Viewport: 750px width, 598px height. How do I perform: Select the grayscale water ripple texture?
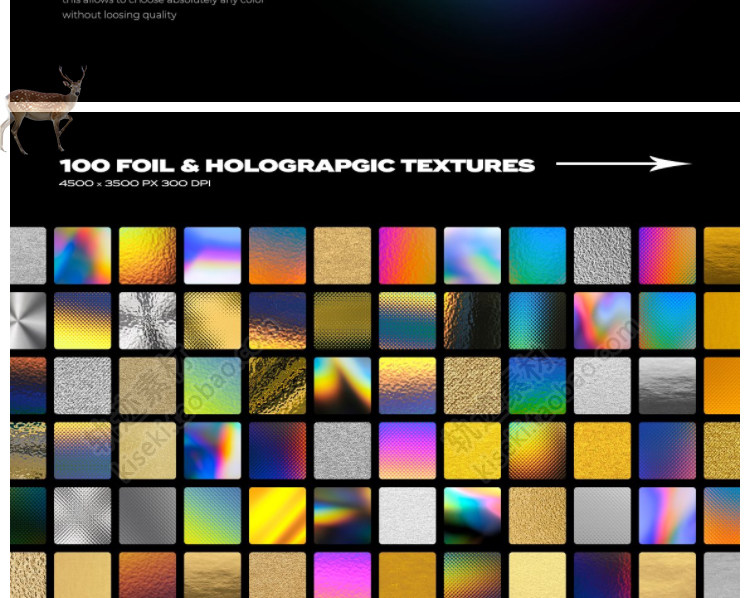[667, 386]
